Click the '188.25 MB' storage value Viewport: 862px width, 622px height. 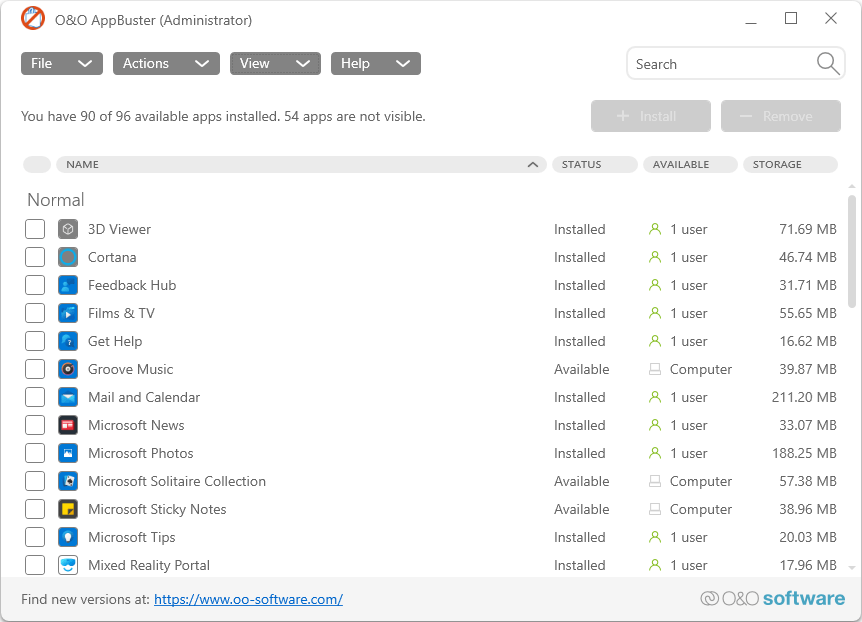[x=804, y=453]
